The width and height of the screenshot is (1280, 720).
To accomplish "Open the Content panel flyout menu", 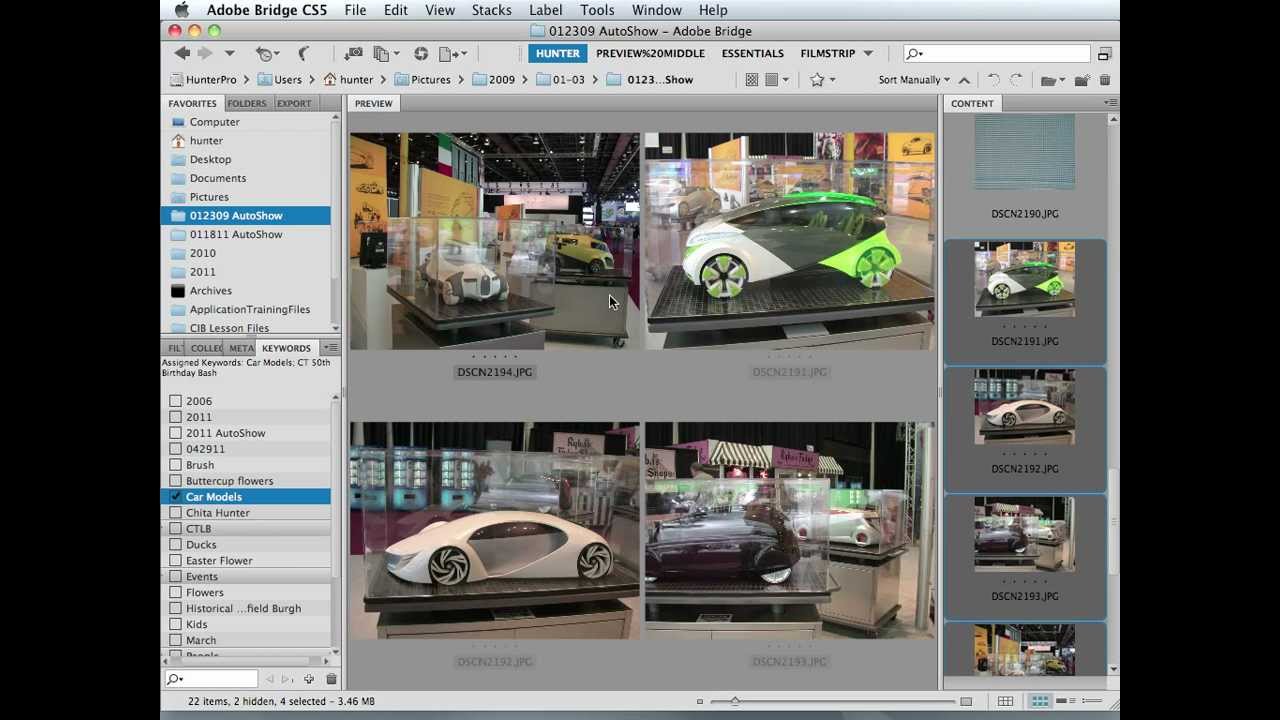I will tap(1110, 103).
